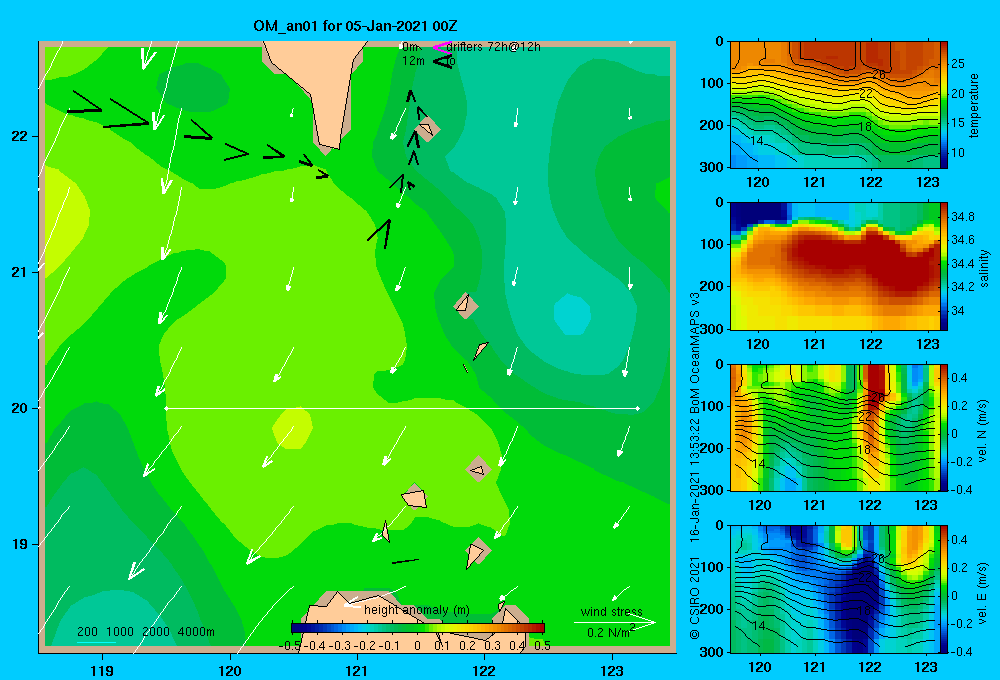This screenshot has height=680, width=1000.
Task: Click the vertical 'BoM OceanMAPS v3' text
Action: click(695, 354)
